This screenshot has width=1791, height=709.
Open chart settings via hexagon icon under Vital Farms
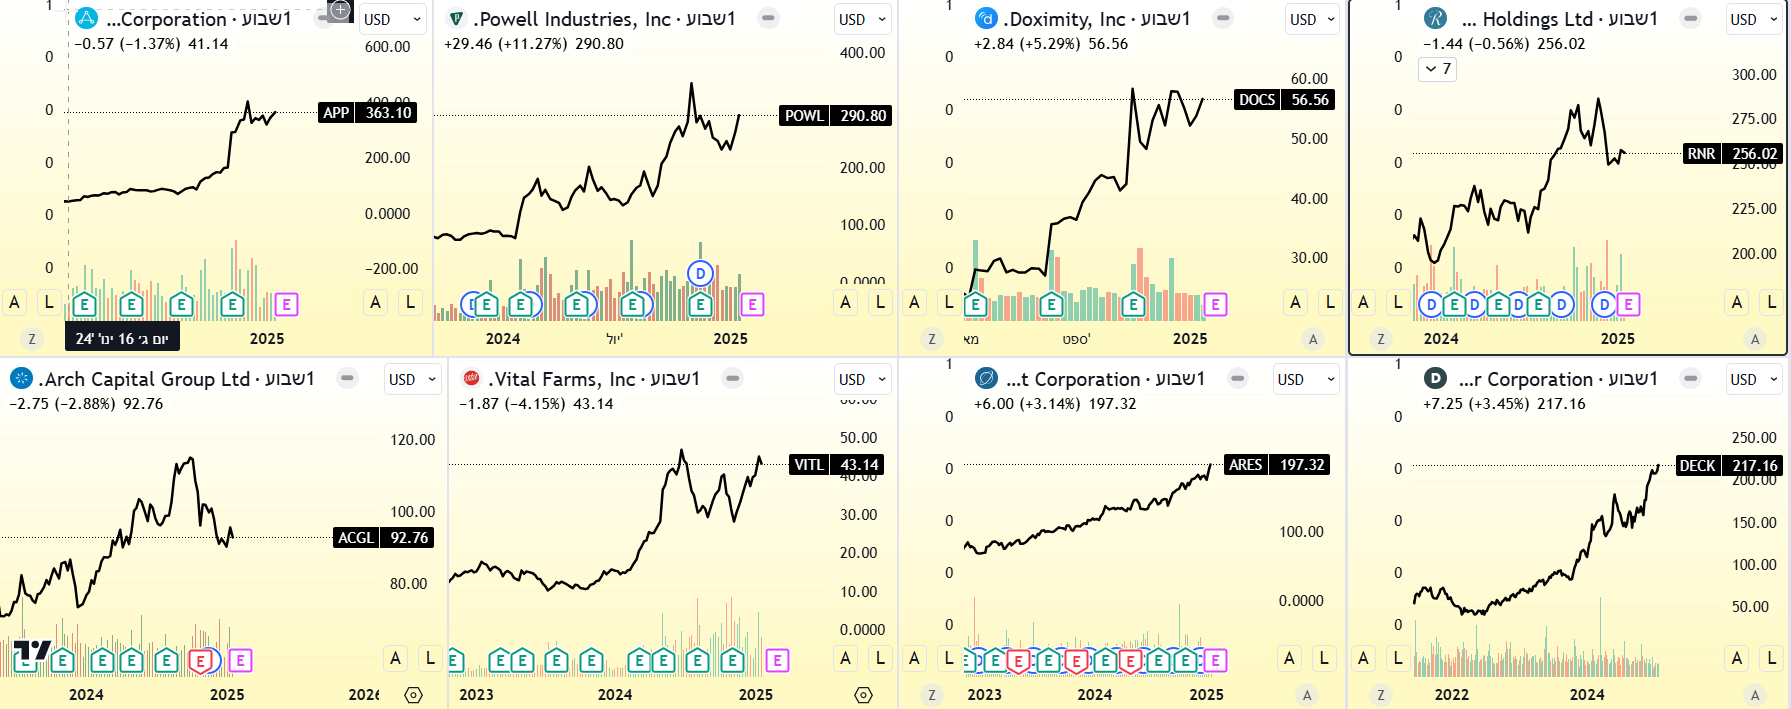click(861, 693)
